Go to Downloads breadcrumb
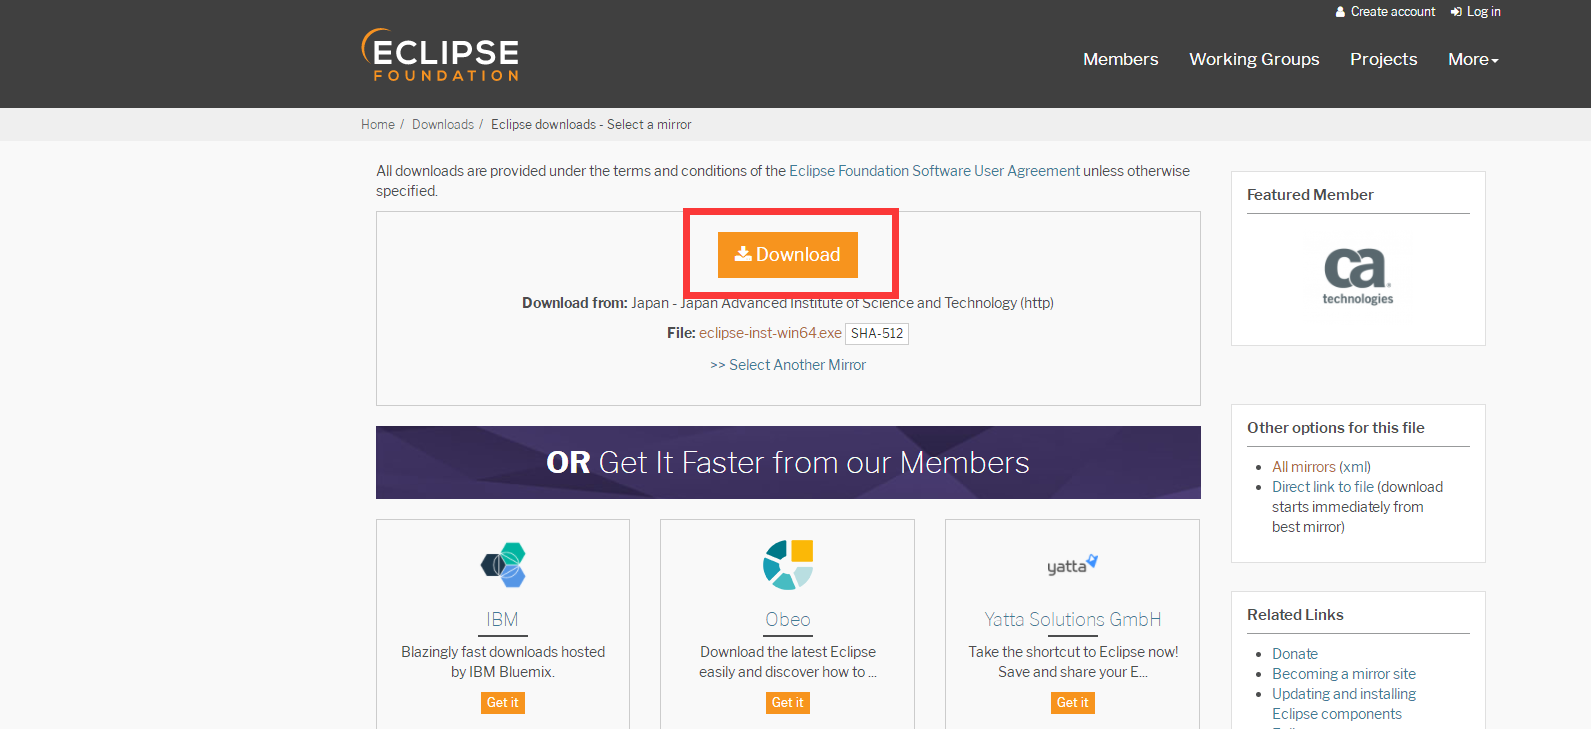 click(x=443, y=124)
